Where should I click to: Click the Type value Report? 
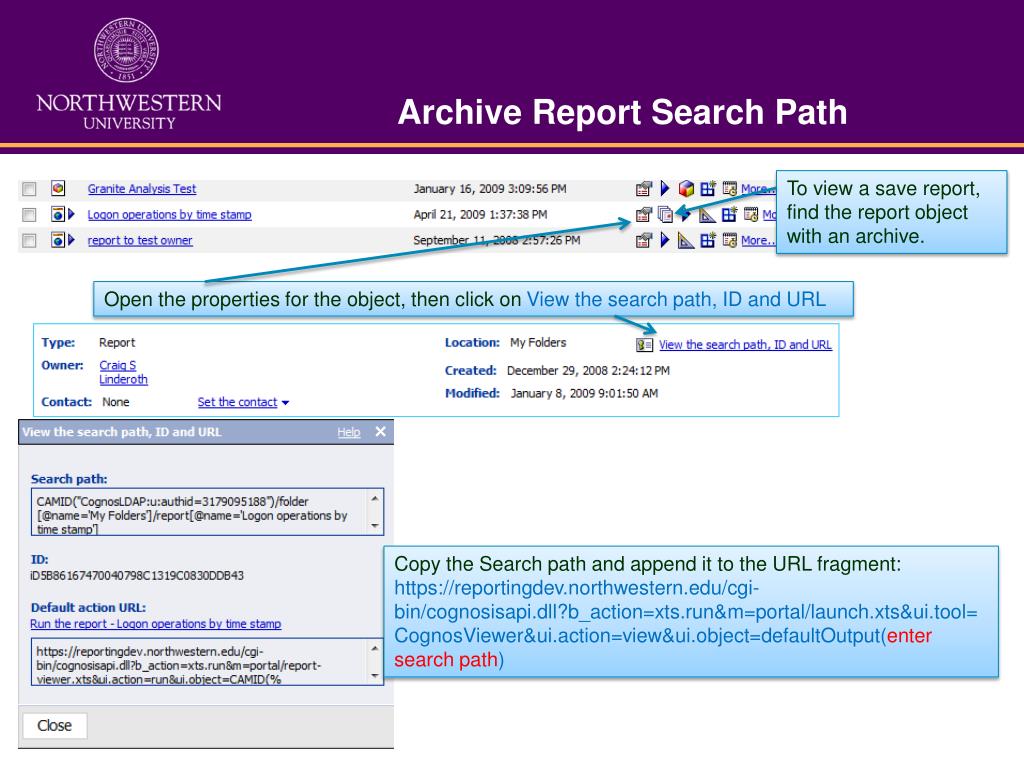[117, 342]
